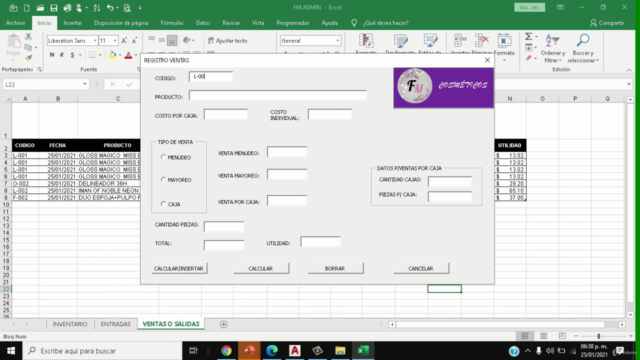This screenshot has height=360, width=640.
Task: Click the CALCULAR button
Action: (x=260, y=269)
